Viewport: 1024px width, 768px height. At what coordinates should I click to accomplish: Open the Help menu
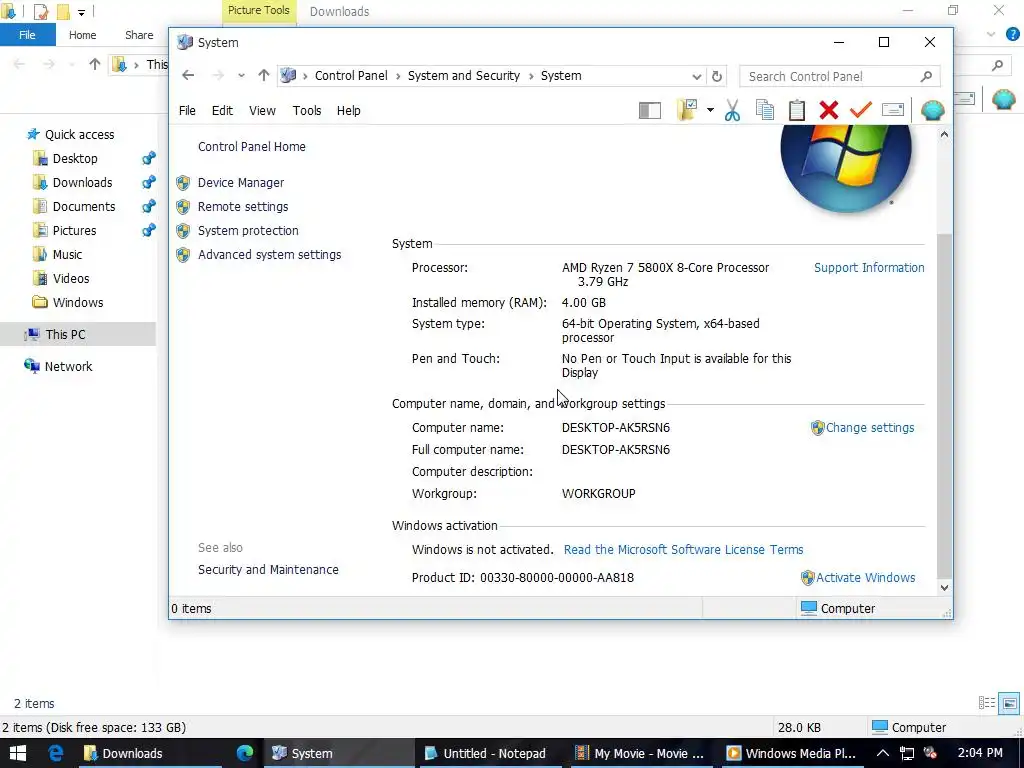[348, 110]
